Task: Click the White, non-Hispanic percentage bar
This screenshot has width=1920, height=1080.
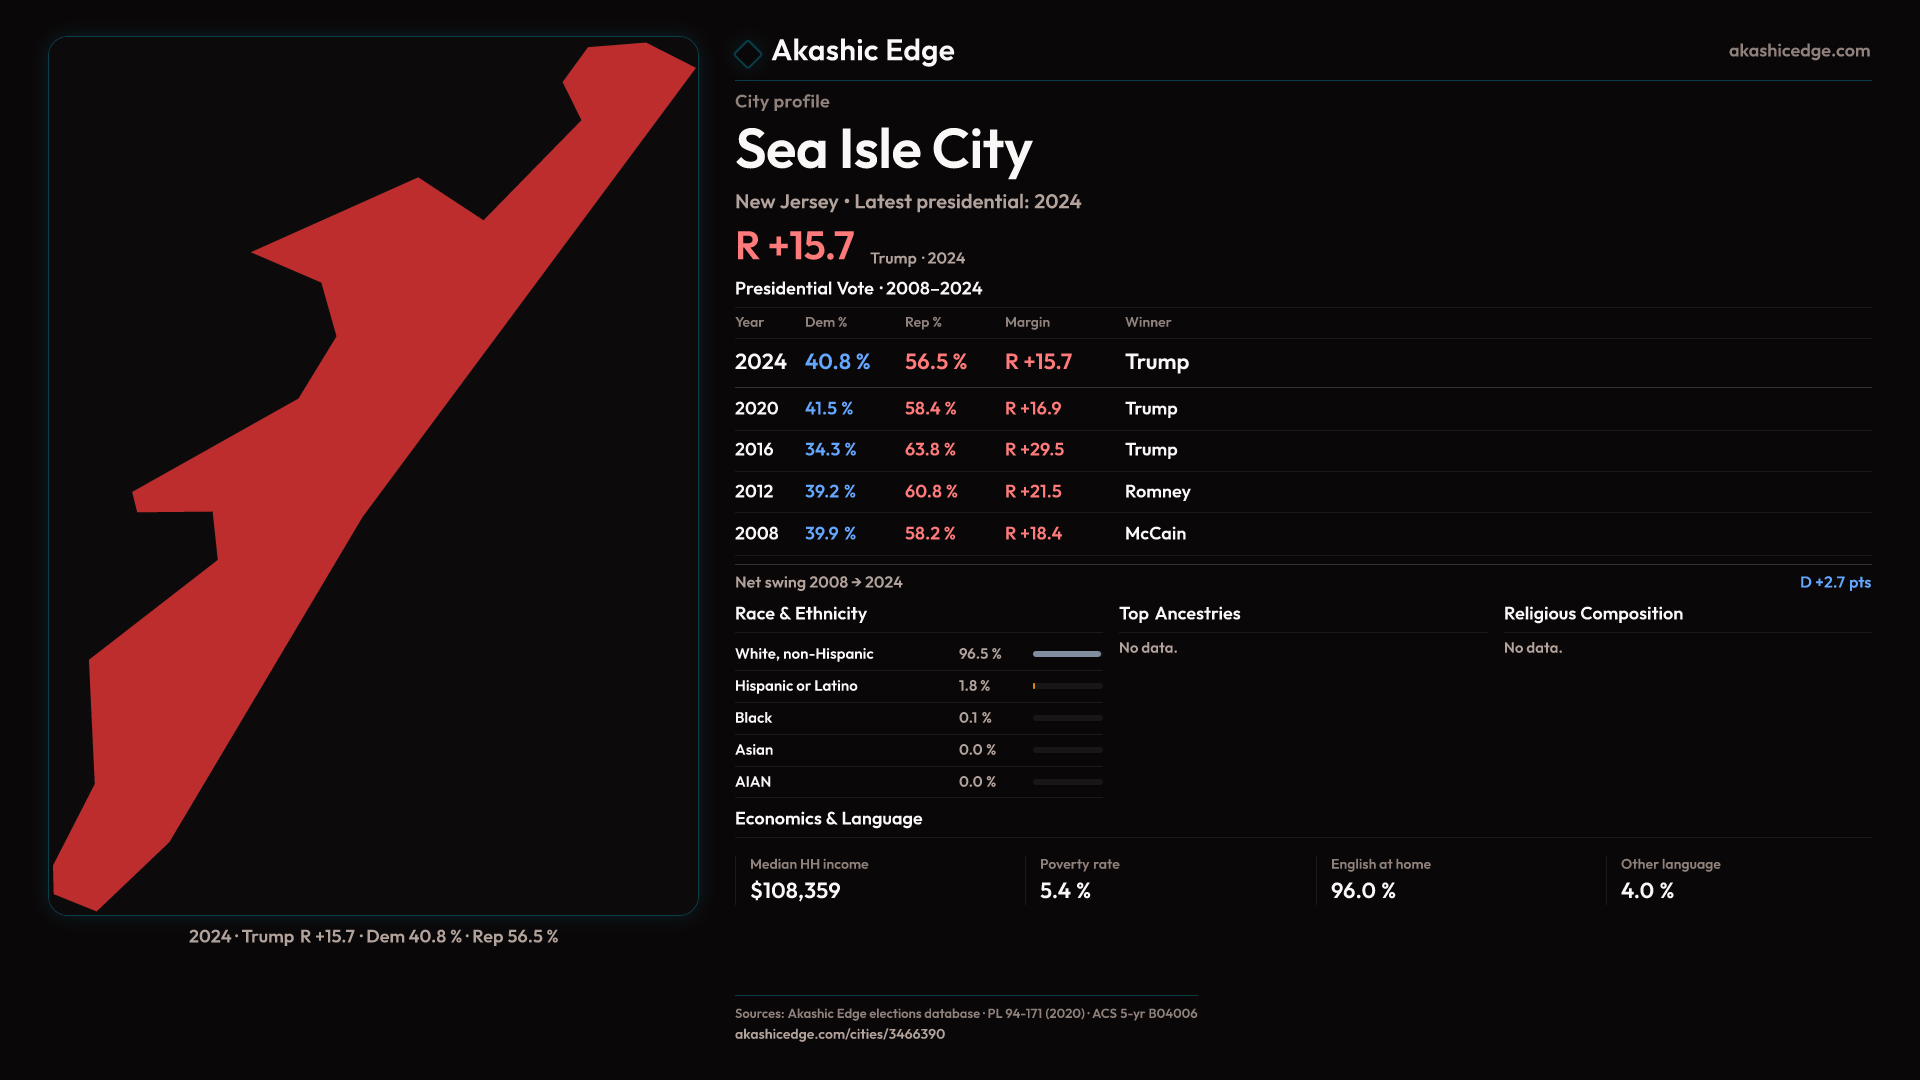Action: [1067, 654]
